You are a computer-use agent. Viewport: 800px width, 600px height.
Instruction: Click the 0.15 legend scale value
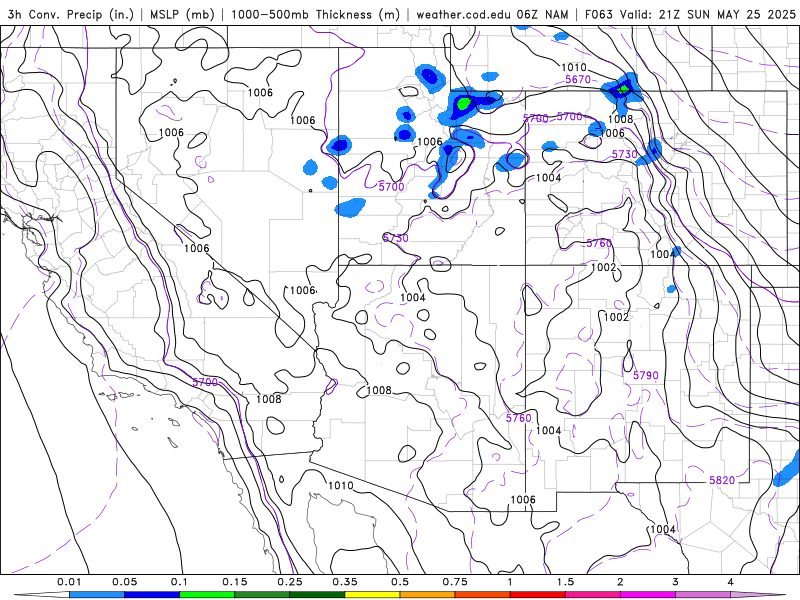pos(235,582)
